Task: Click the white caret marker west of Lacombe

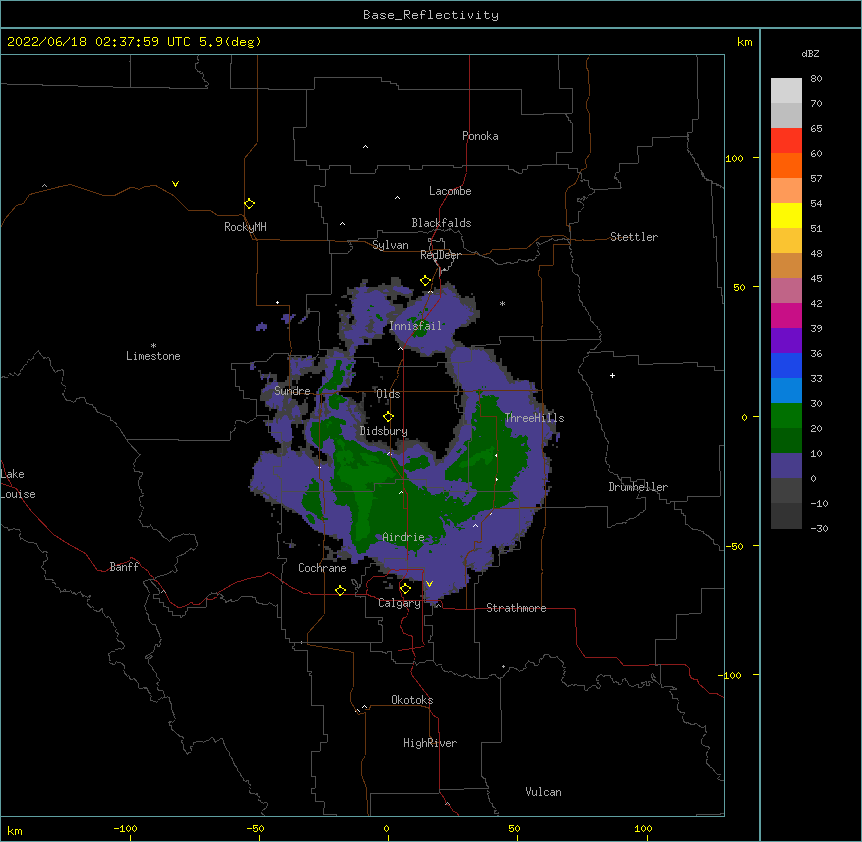Action: 397,198
